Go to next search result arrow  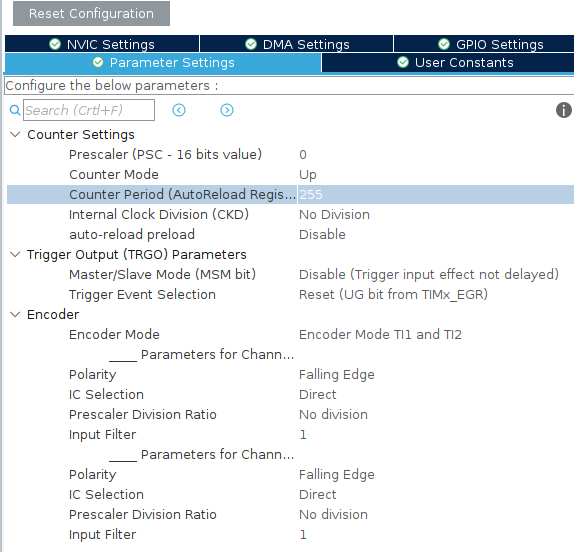[227, 110]
